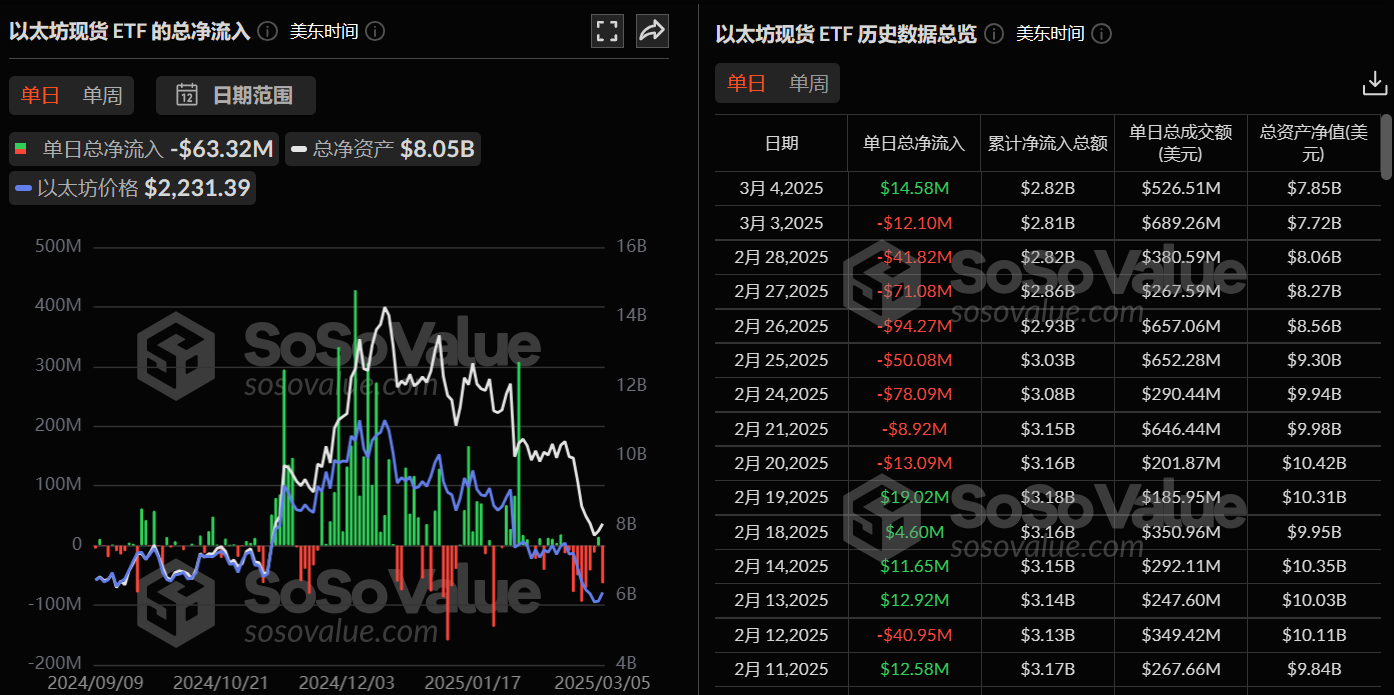Click info icon beside 历史数据总览 title
This screenshot has height=695, width=1394.
pos(994,33)
